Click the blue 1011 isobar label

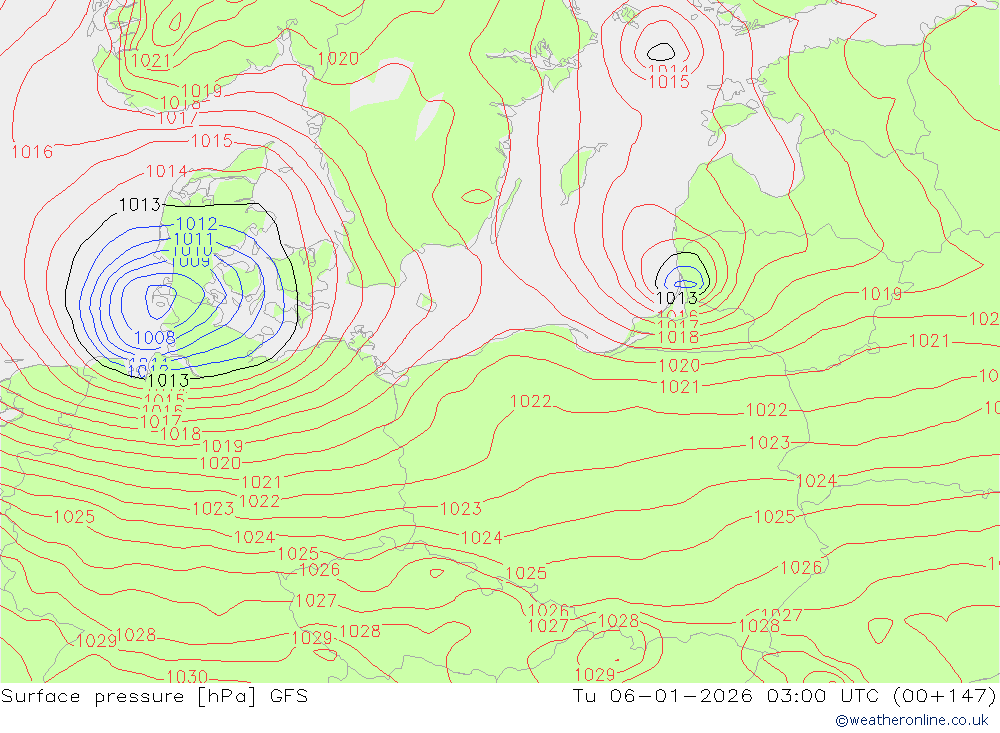pyautogui.click(x=193, y=240)
